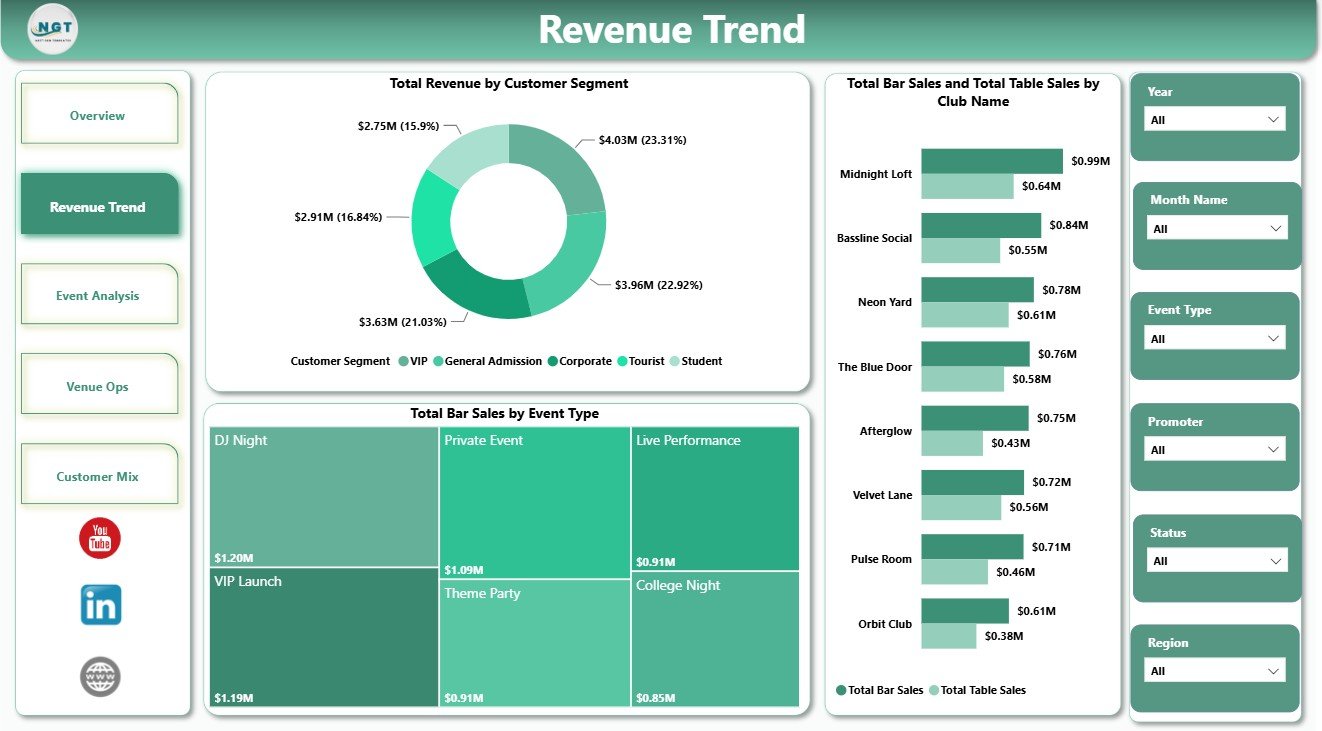Open the LinkedIn icon link
This screenshot has width=1322, height=731.
point(101,605)
